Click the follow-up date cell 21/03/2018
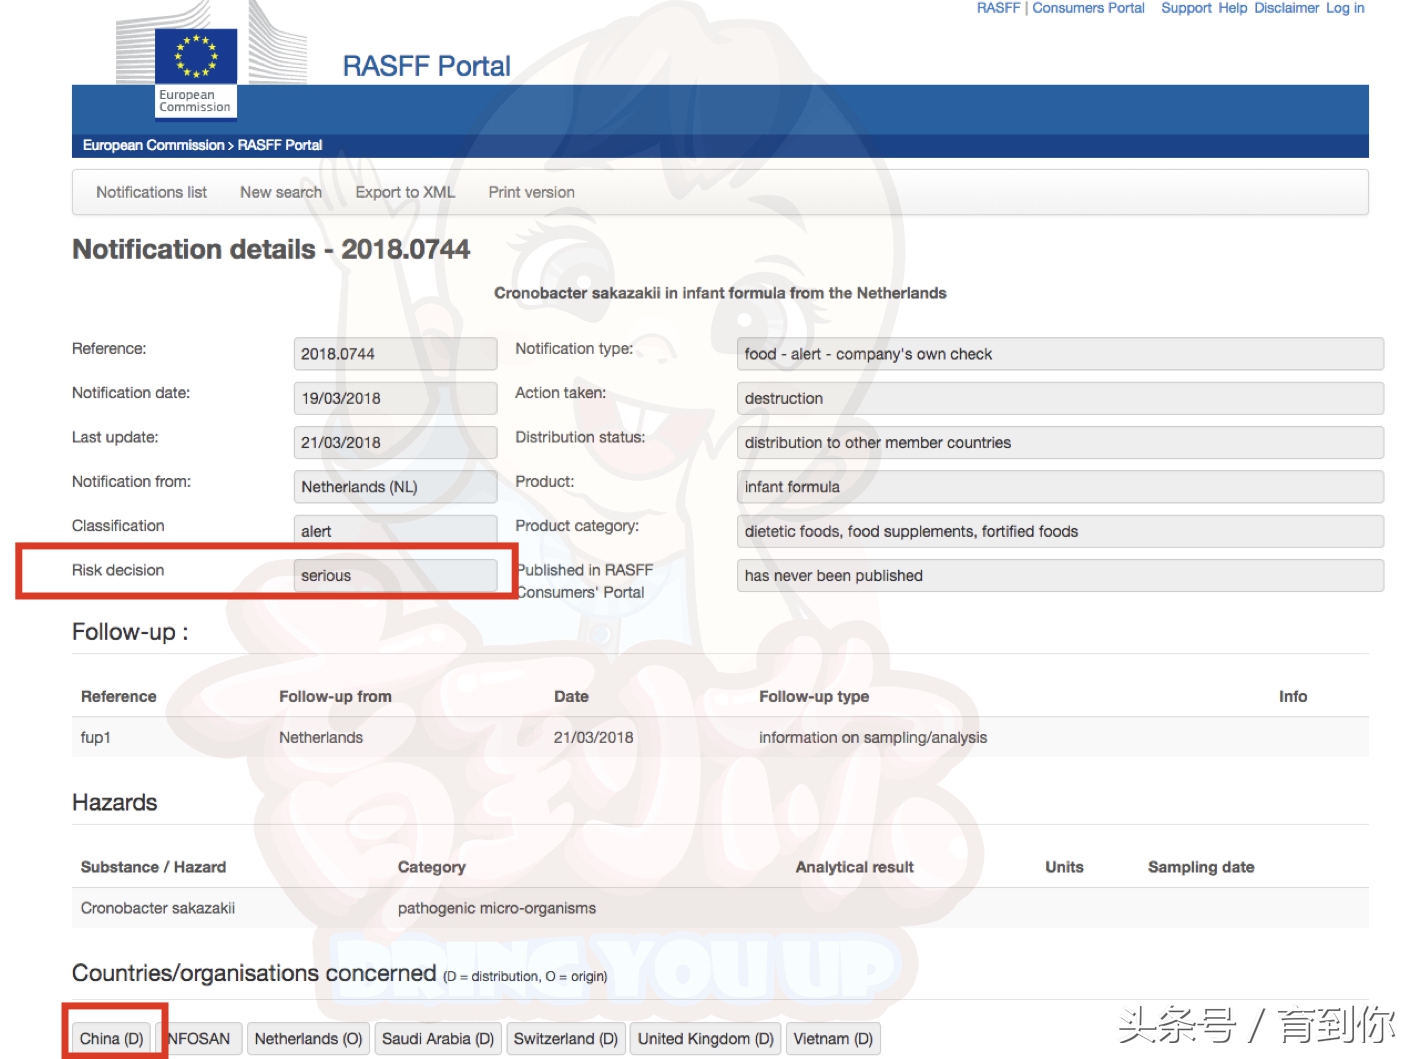Screen dimensions: 1420x1059 click(x=594, y=738)
